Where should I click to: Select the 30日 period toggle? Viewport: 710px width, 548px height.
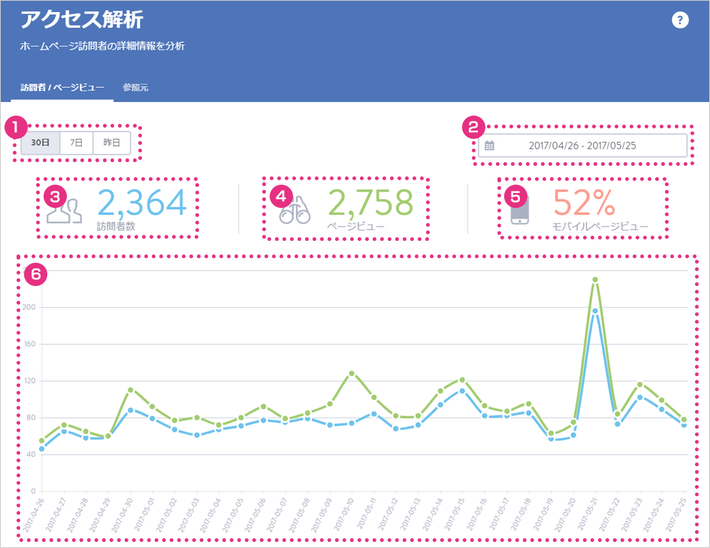tap(40, 143)
